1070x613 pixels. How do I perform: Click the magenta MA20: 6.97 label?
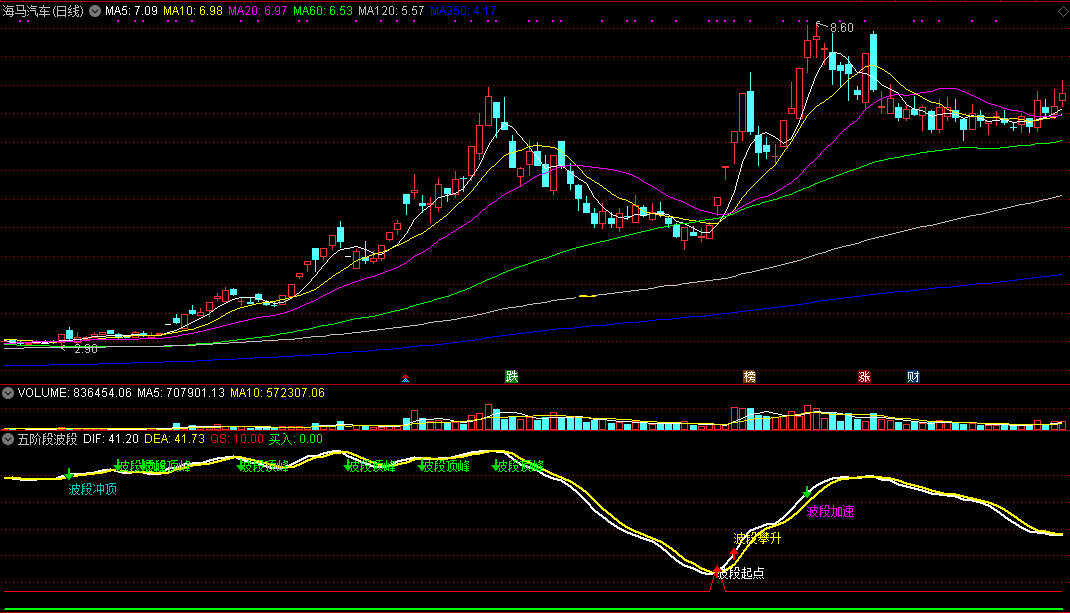point(257,11)
